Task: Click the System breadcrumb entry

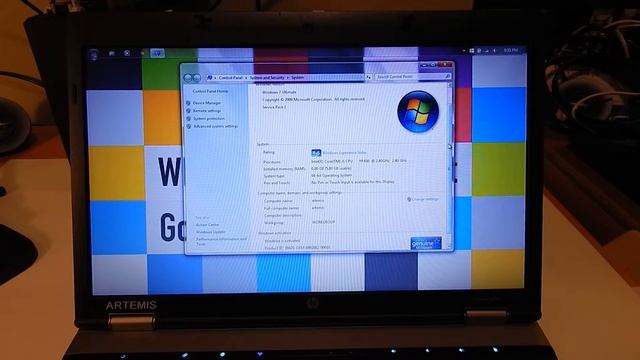Action: (297, 78)
